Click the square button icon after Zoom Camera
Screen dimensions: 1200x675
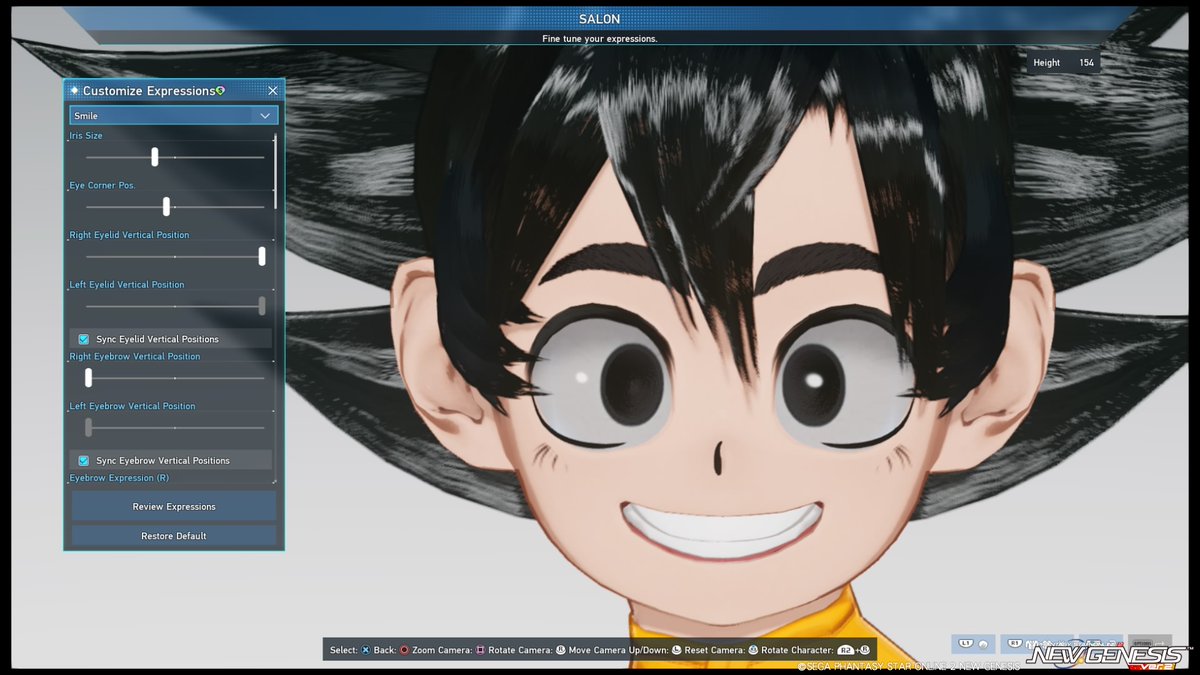click(480, 650)
